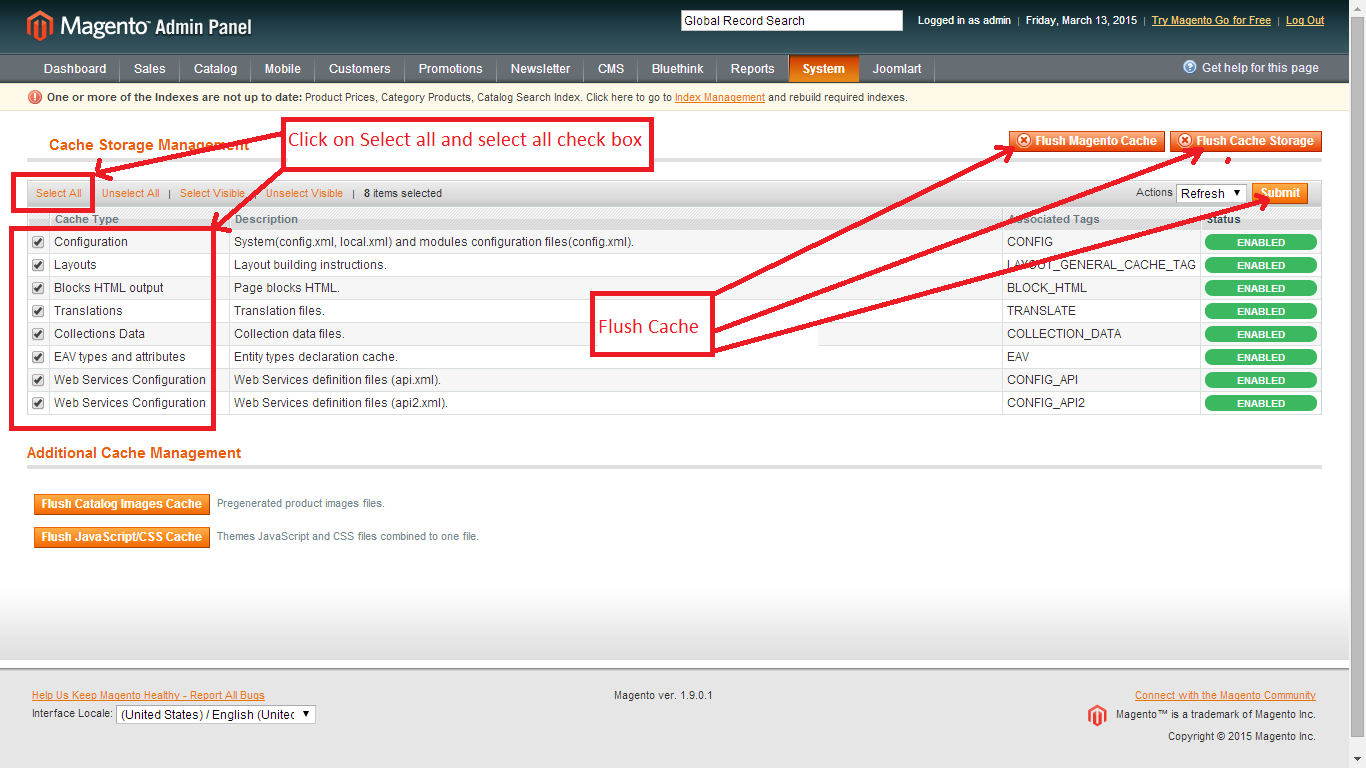Click the Select Visible link
The width and height of the screenshot is (1366, 768).
[x=212, y=193]
